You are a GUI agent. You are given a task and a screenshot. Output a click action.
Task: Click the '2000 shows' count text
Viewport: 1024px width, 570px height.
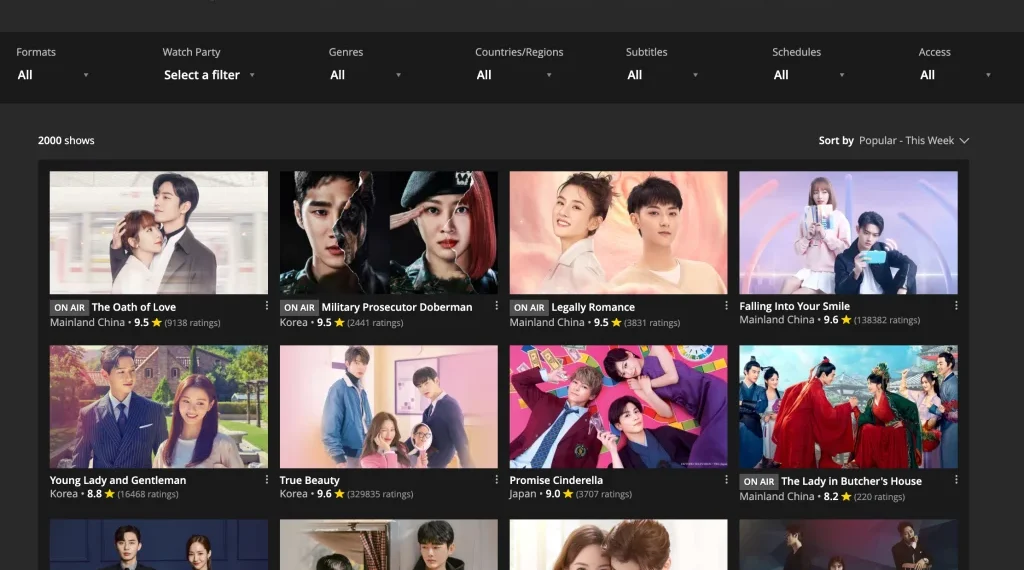66,140
